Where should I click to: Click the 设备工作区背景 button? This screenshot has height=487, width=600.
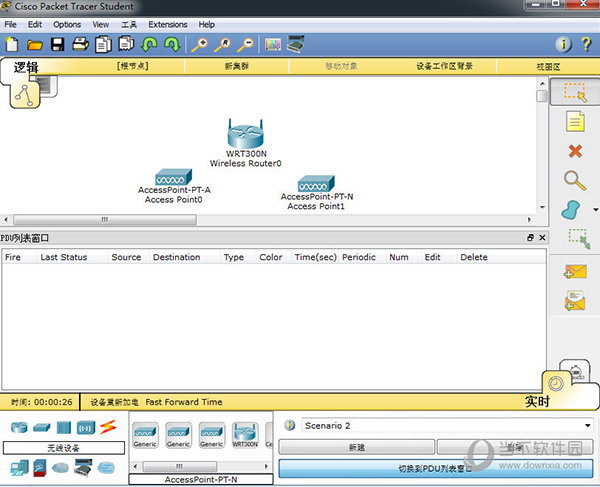tap(444, 66)
